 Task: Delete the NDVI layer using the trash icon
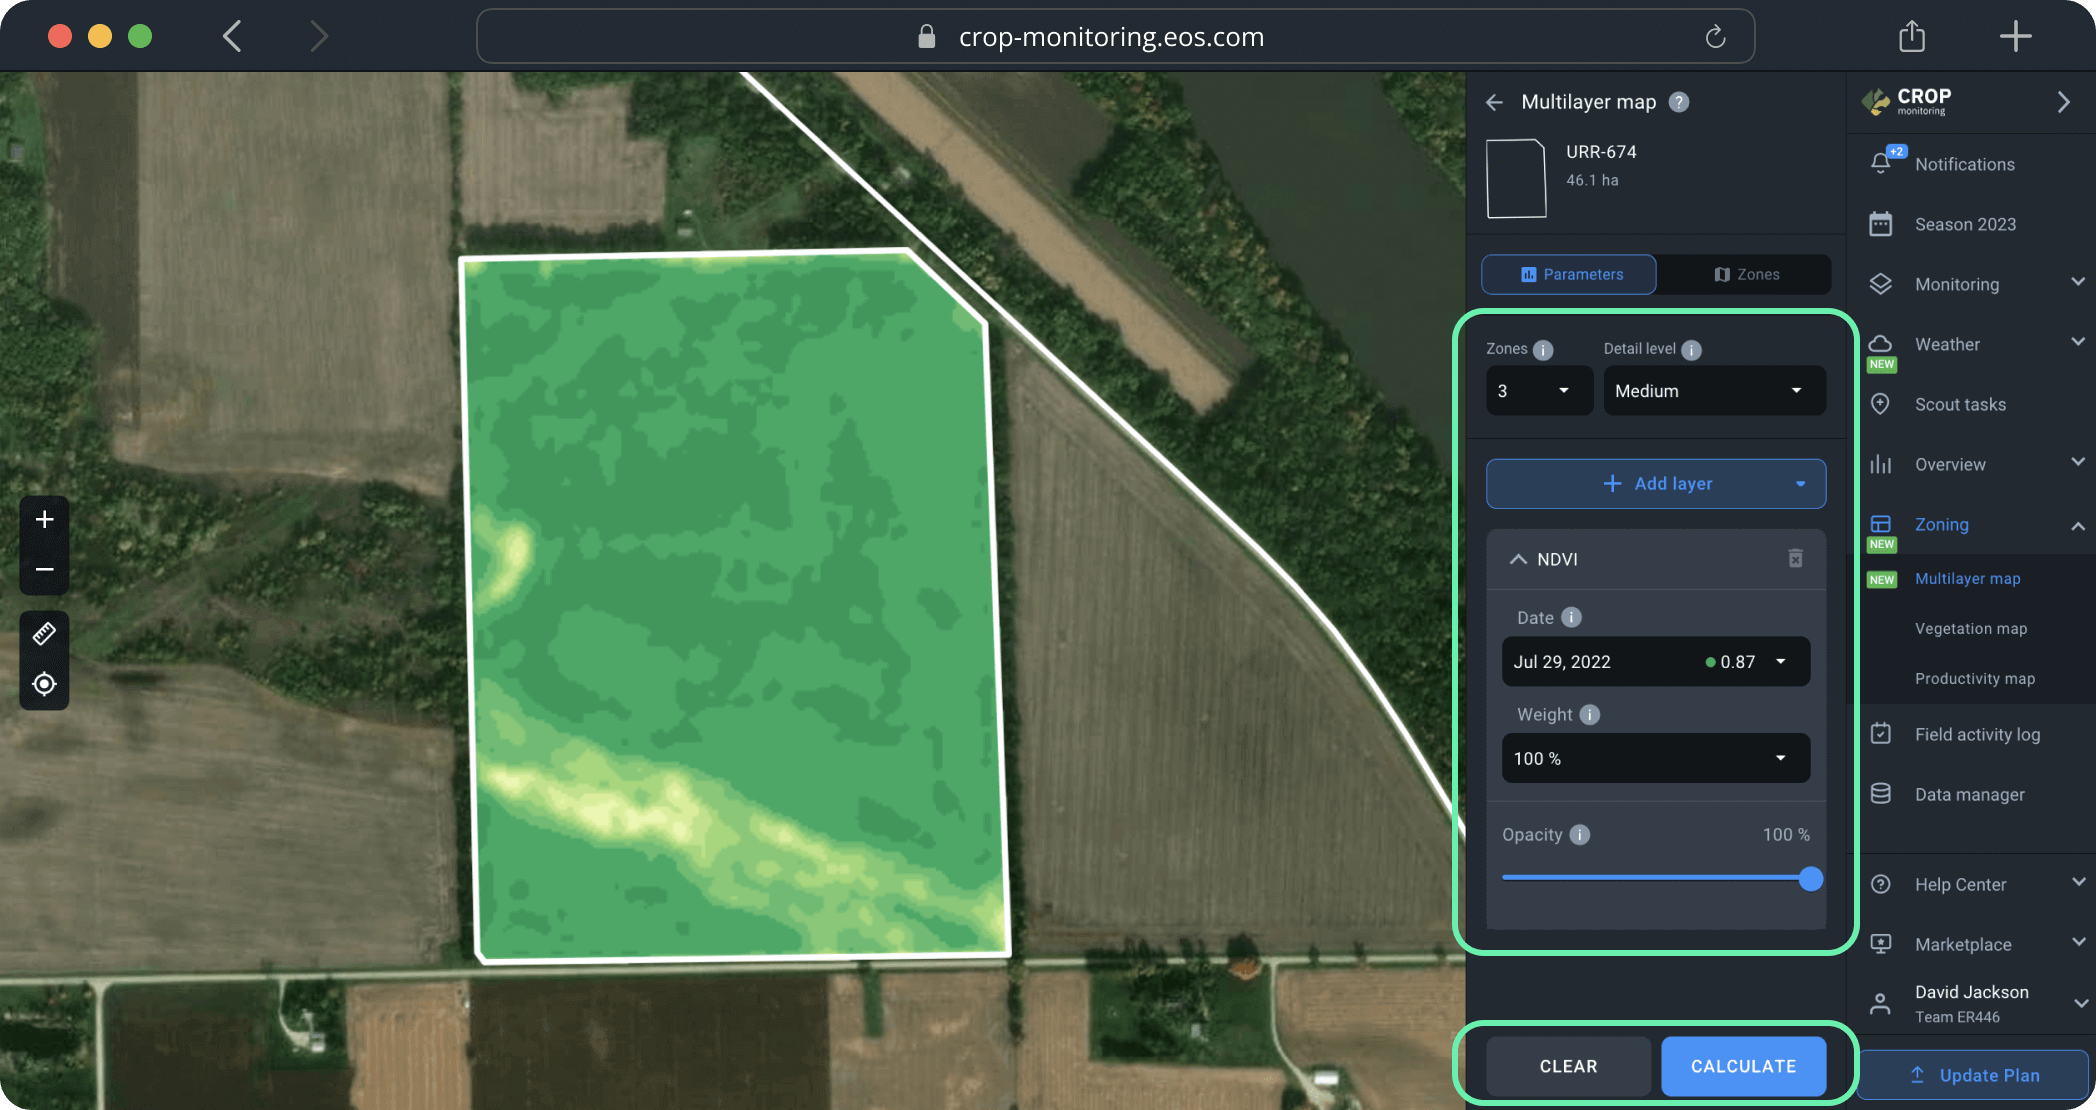pyautogui.click(x=1795, y=559)
